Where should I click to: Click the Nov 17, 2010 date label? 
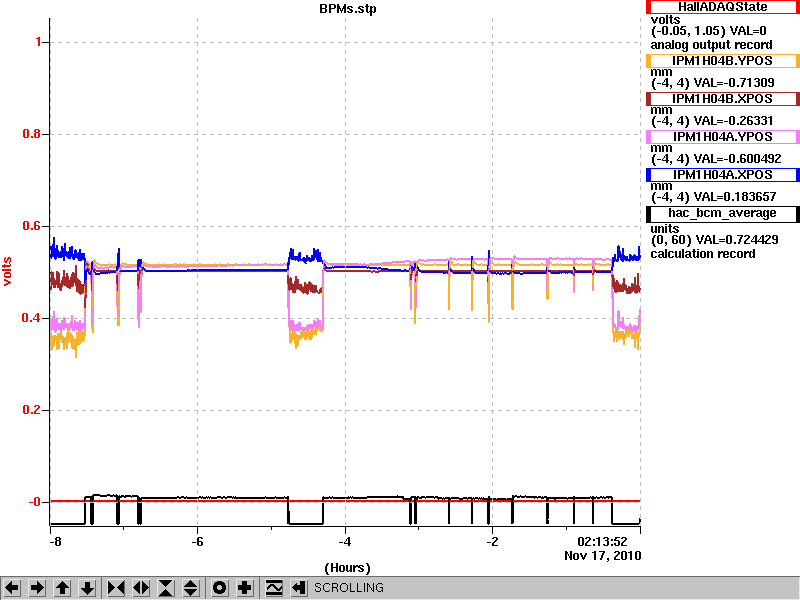(603, 556)
